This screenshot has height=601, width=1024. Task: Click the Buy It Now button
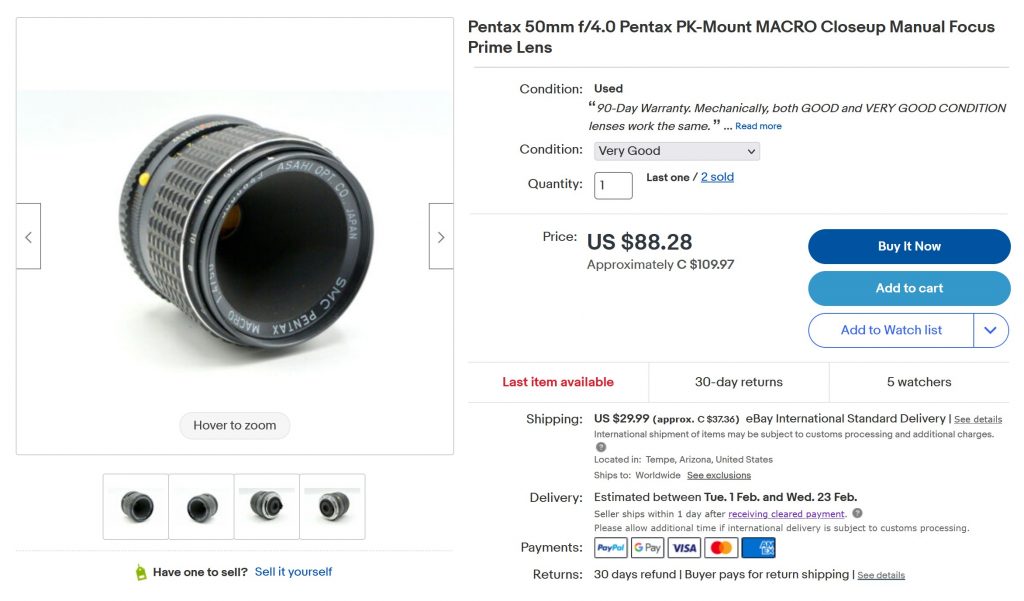[x=909, y=246]
